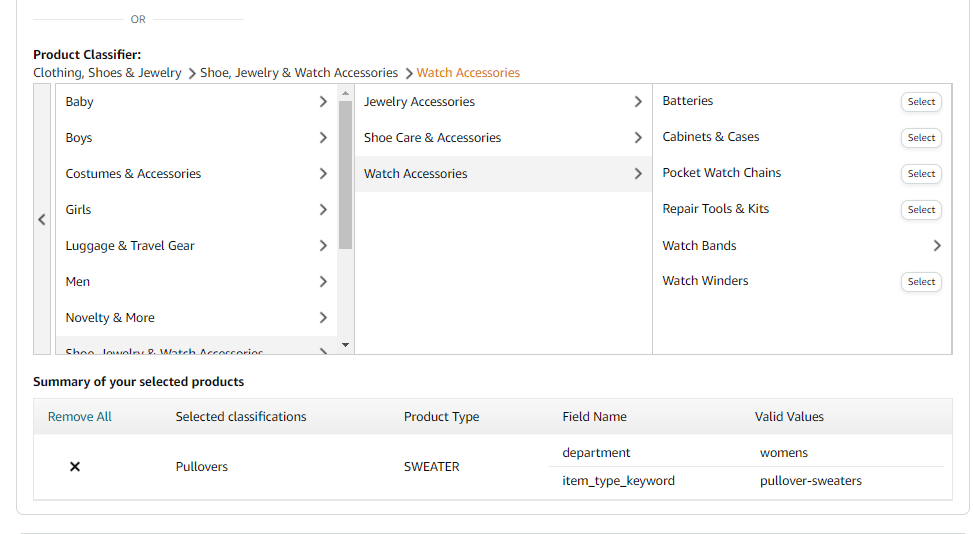
Task: Select Repair Tools & Kits classification
Action: tap(921, 210)
